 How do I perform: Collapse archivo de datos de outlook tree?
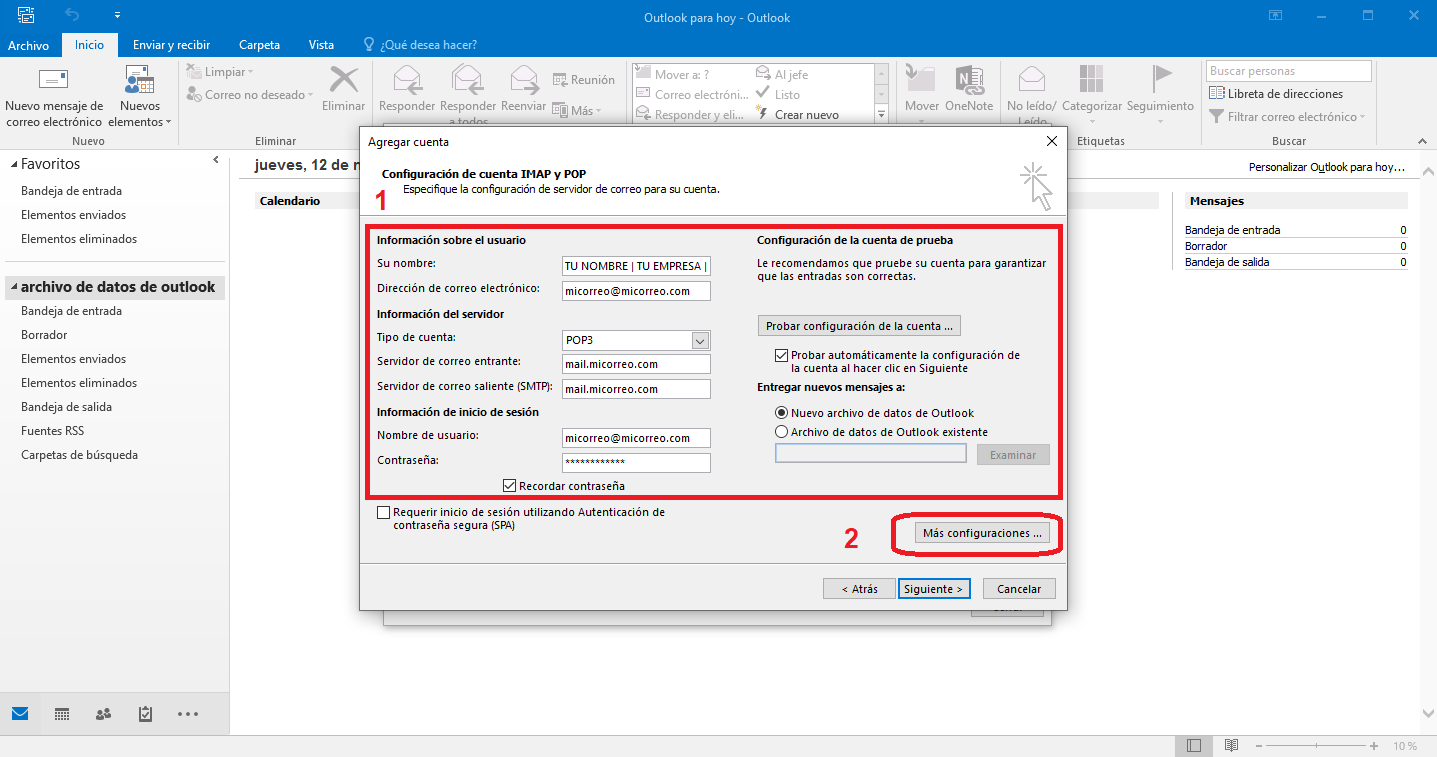point(14,287)
